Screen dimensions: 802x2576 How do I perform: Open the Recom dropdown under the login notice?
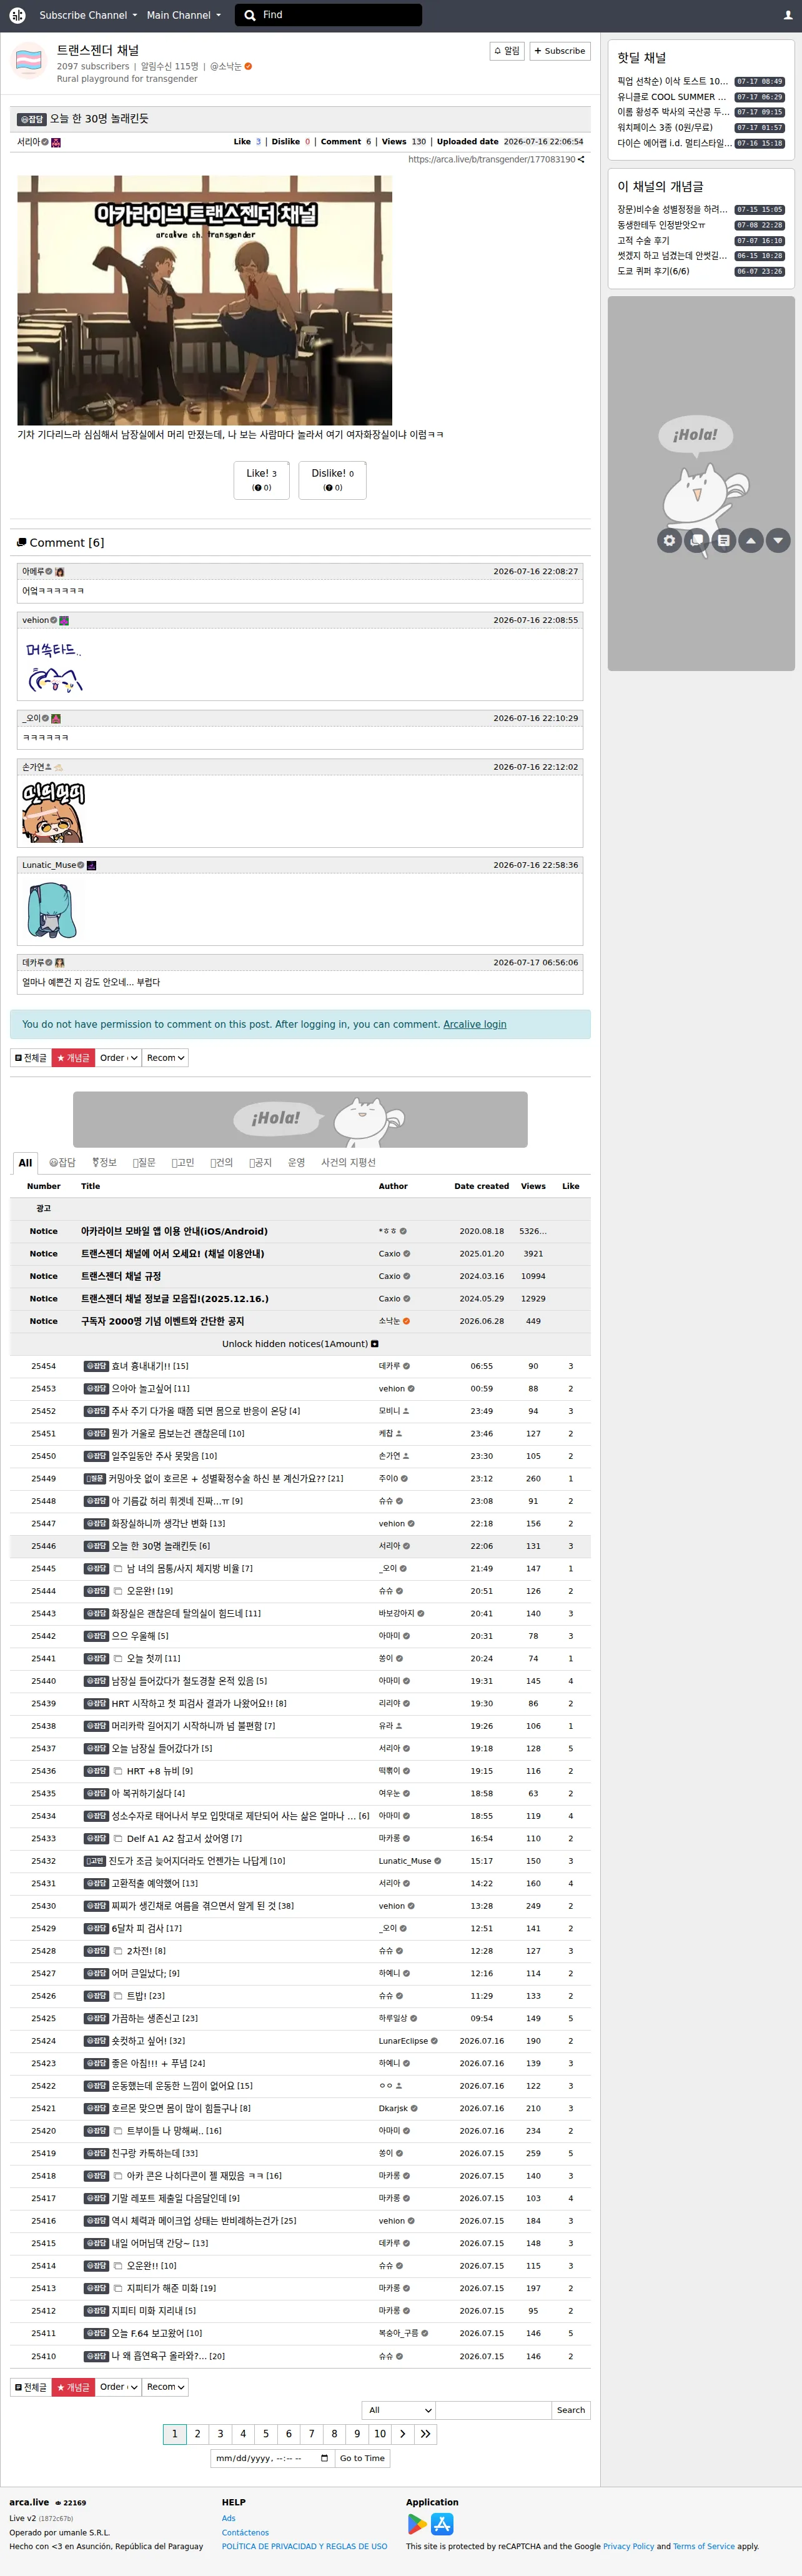[x=165, y=1058]
